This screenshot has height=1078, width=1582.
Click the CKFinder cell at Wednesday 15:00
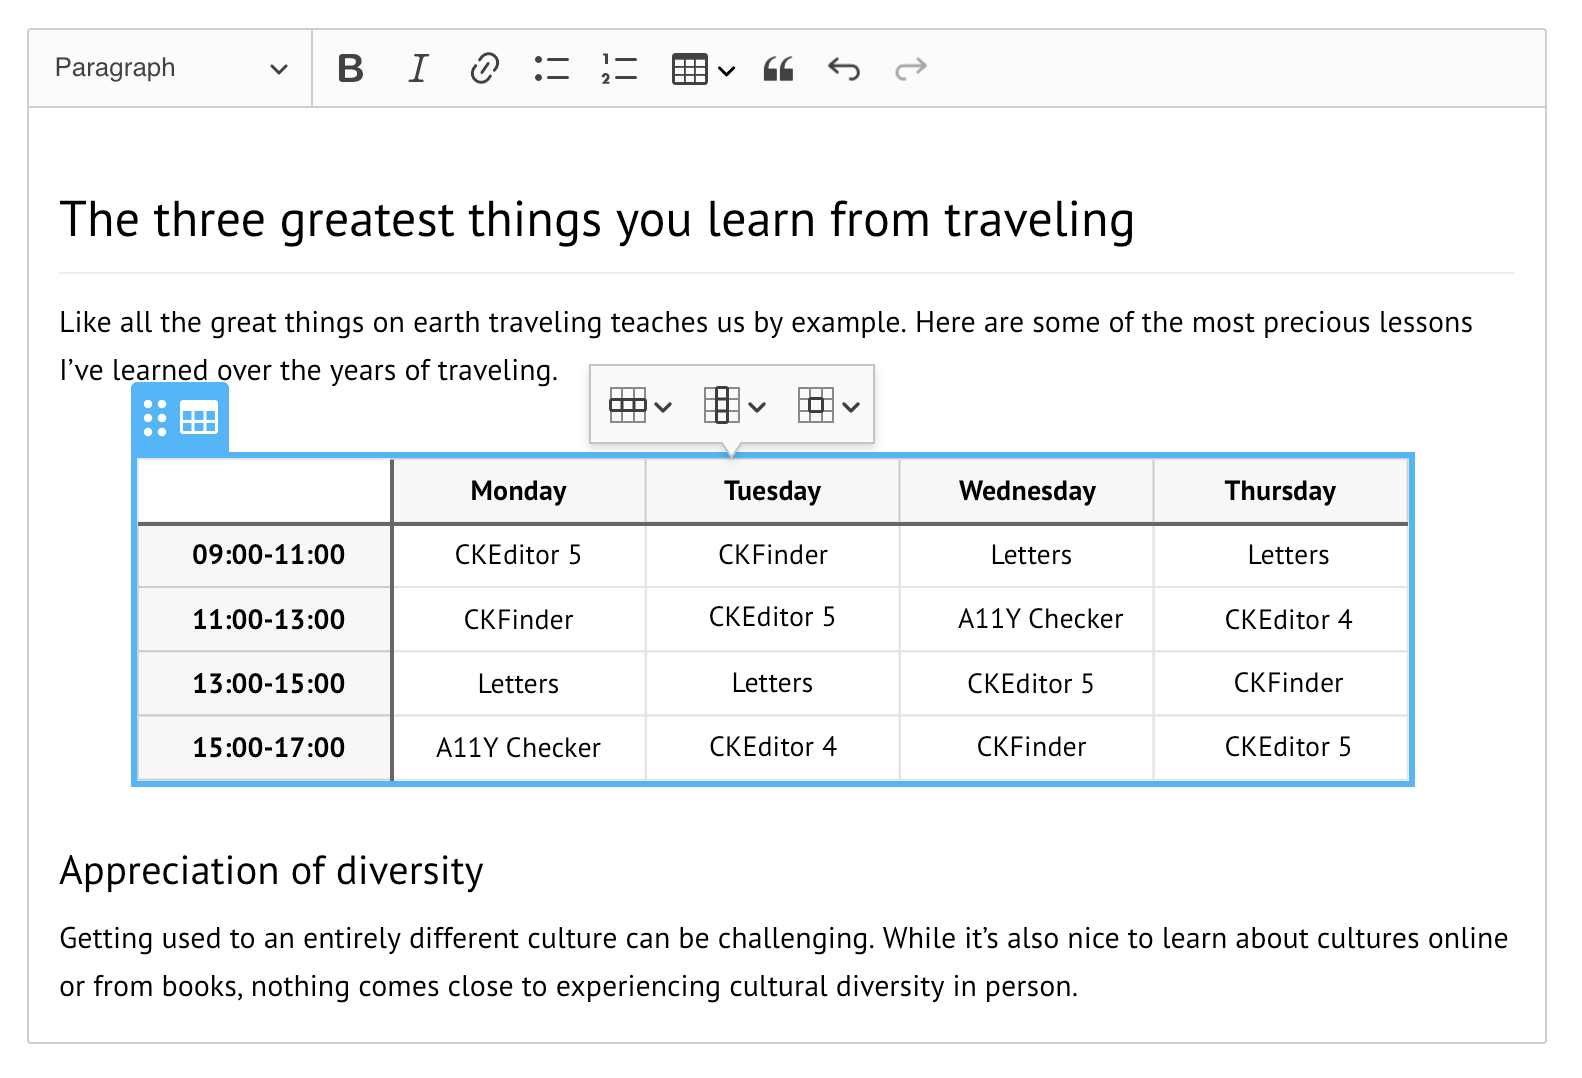(x=1027, y=747)
